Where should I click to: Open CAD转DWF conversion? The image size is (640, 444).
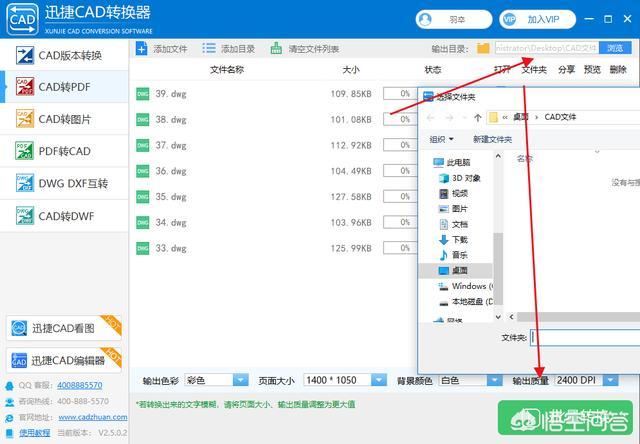point(64,215)
